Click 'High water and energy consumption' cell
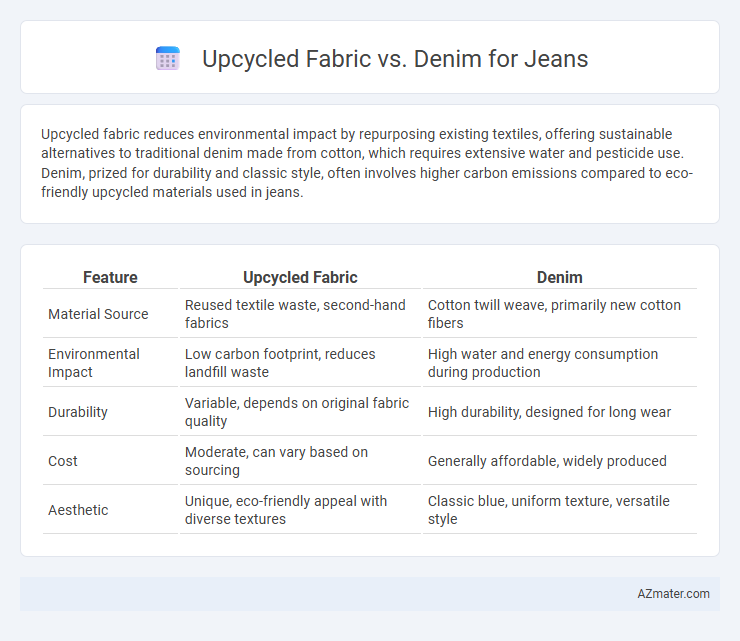 [x=560, y=363]
